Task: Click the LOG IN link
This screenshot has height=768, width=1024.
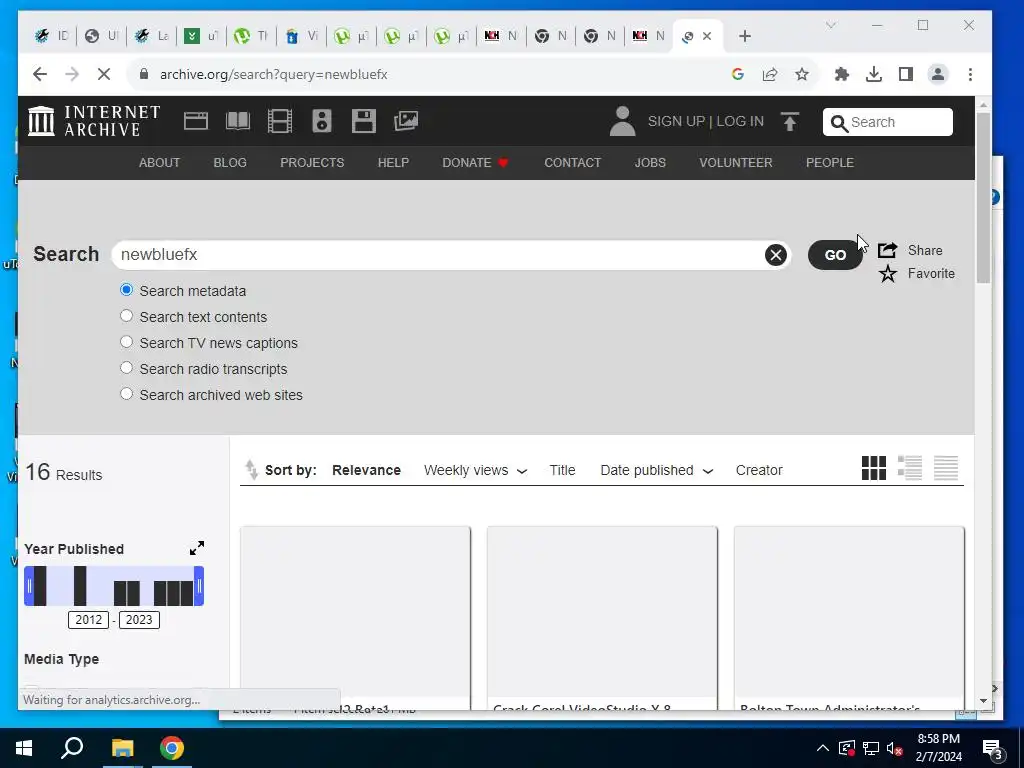Action: tap(740, 121)
